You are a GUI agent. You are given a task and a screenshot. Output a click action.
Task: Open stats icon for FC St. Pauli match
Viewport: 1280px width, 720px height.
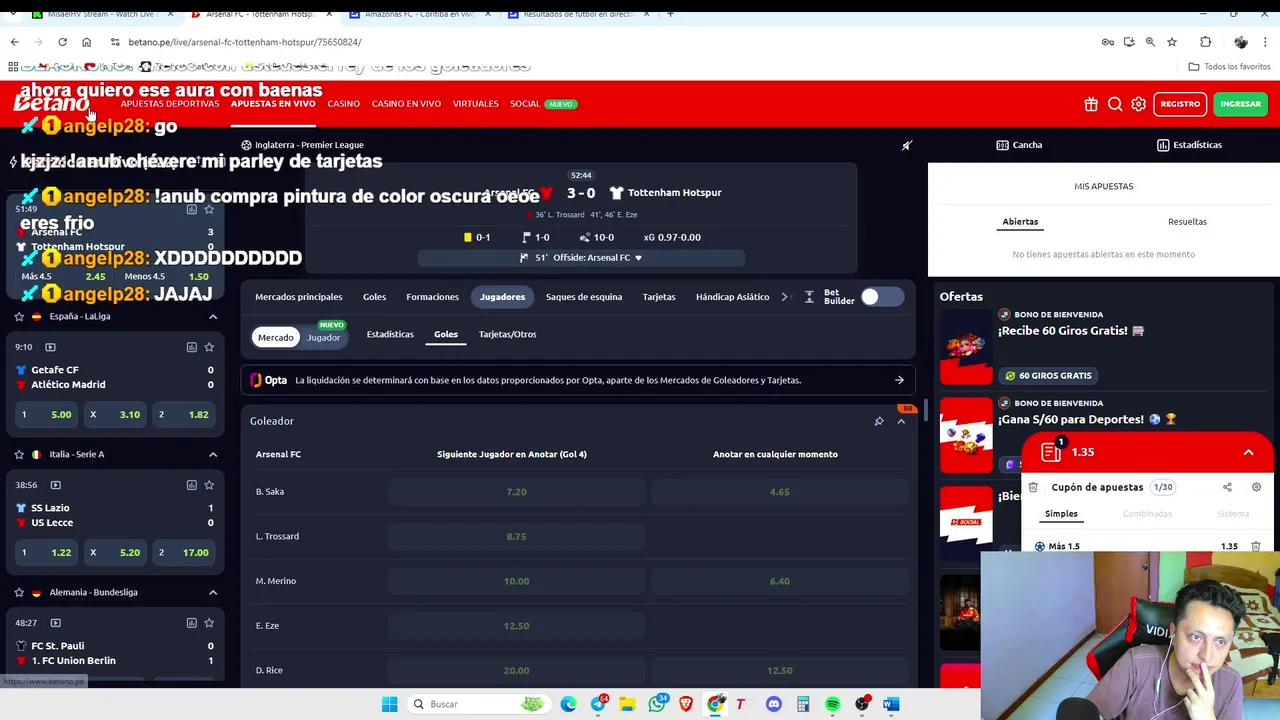click(x=191, y=623)
